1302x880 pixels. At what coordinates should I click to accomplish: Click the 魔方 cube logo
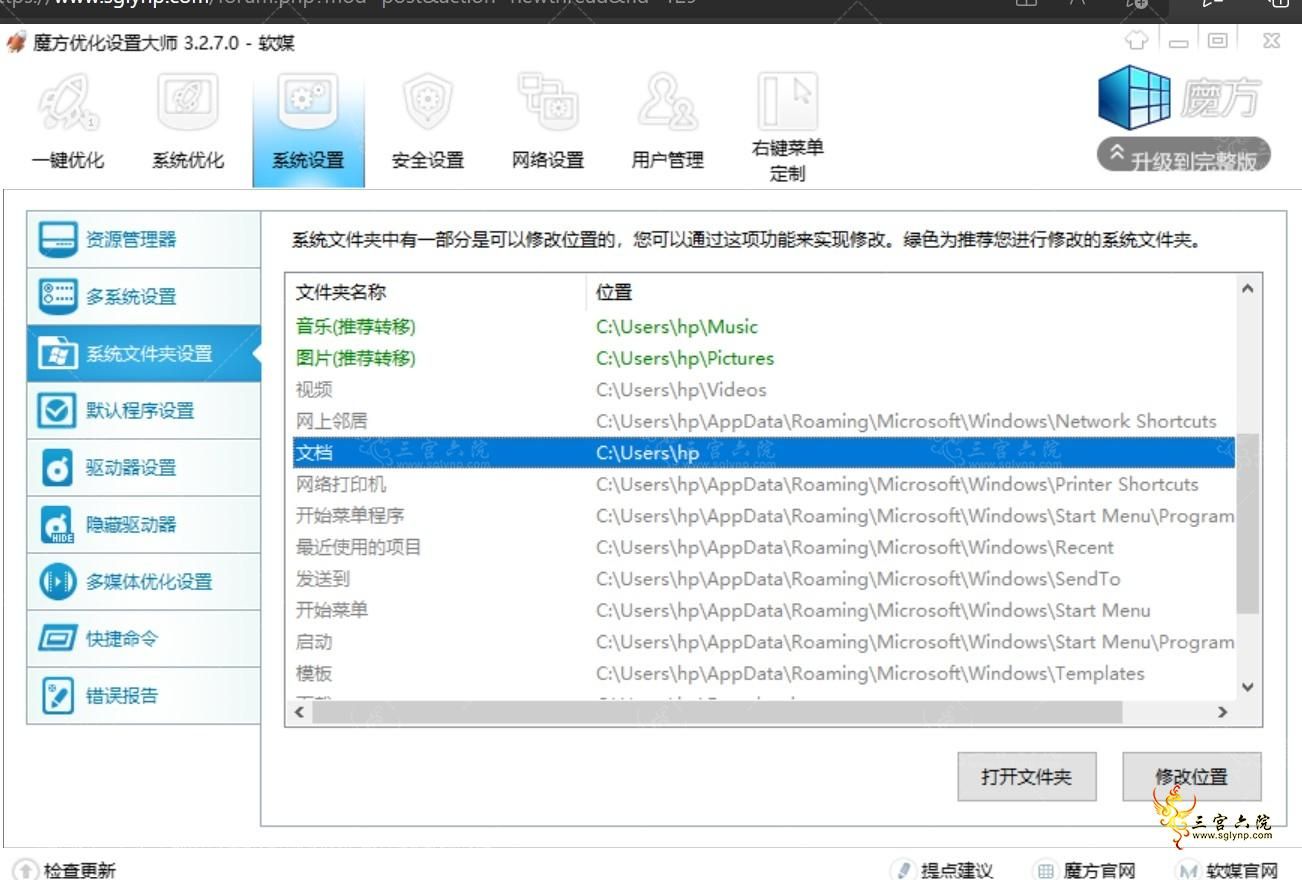click(x=1134, y=98)
